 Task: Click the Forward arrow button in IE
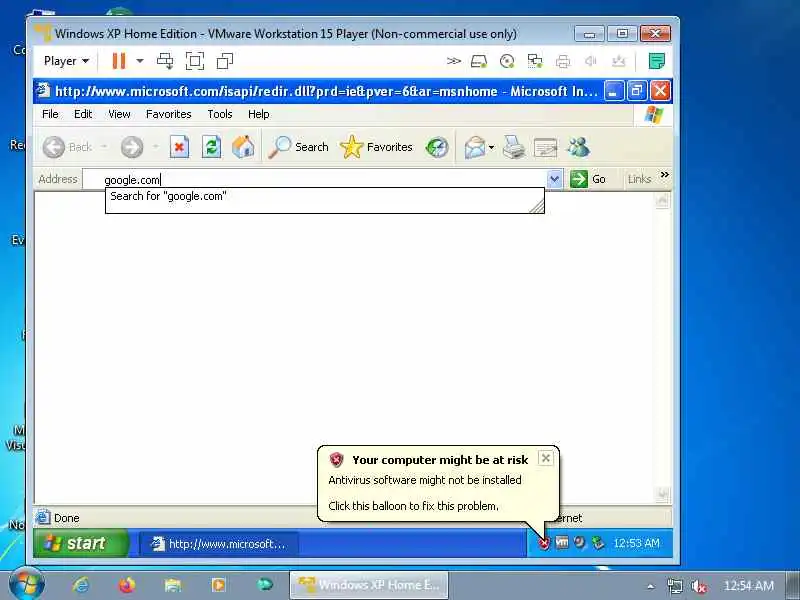click(132, 147)
